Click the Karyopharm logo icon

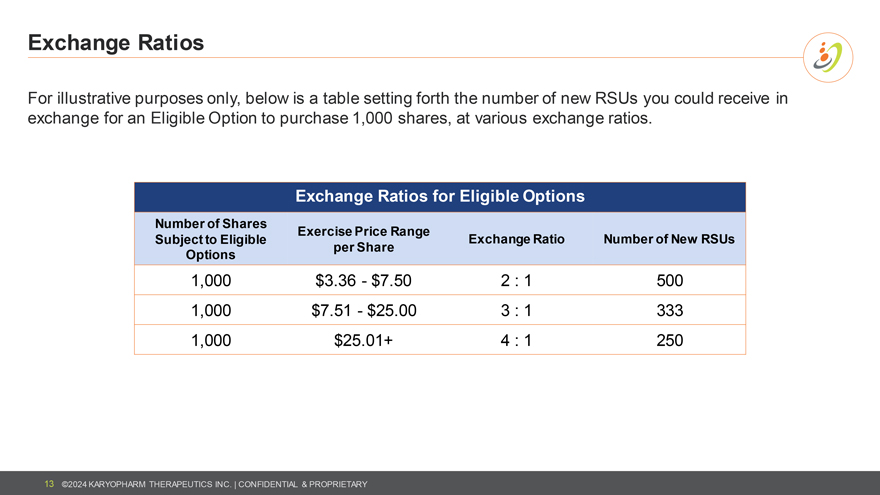[829, 58]
